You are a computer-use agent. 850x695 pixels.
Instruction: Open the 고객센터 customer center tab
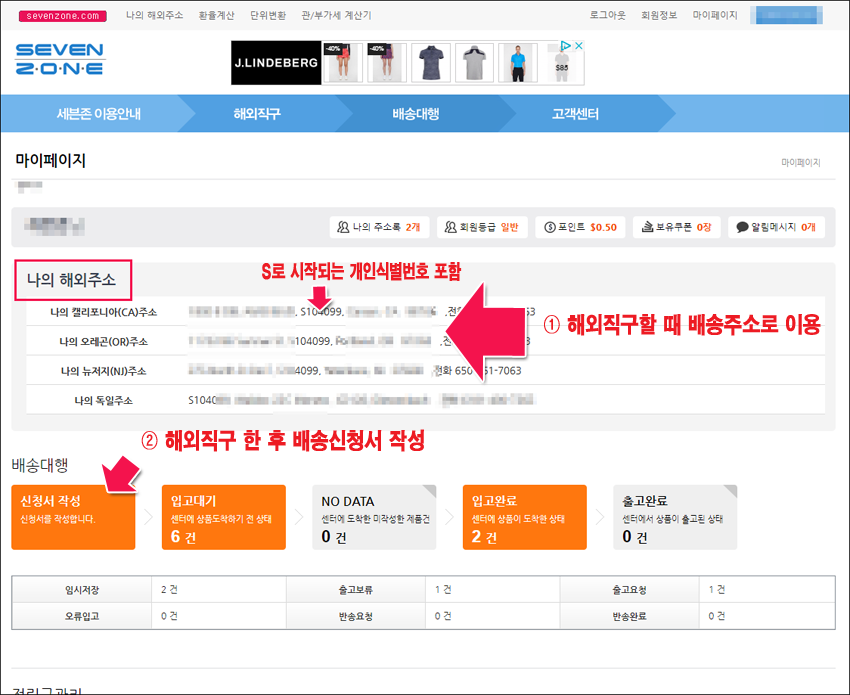point(575,114)
